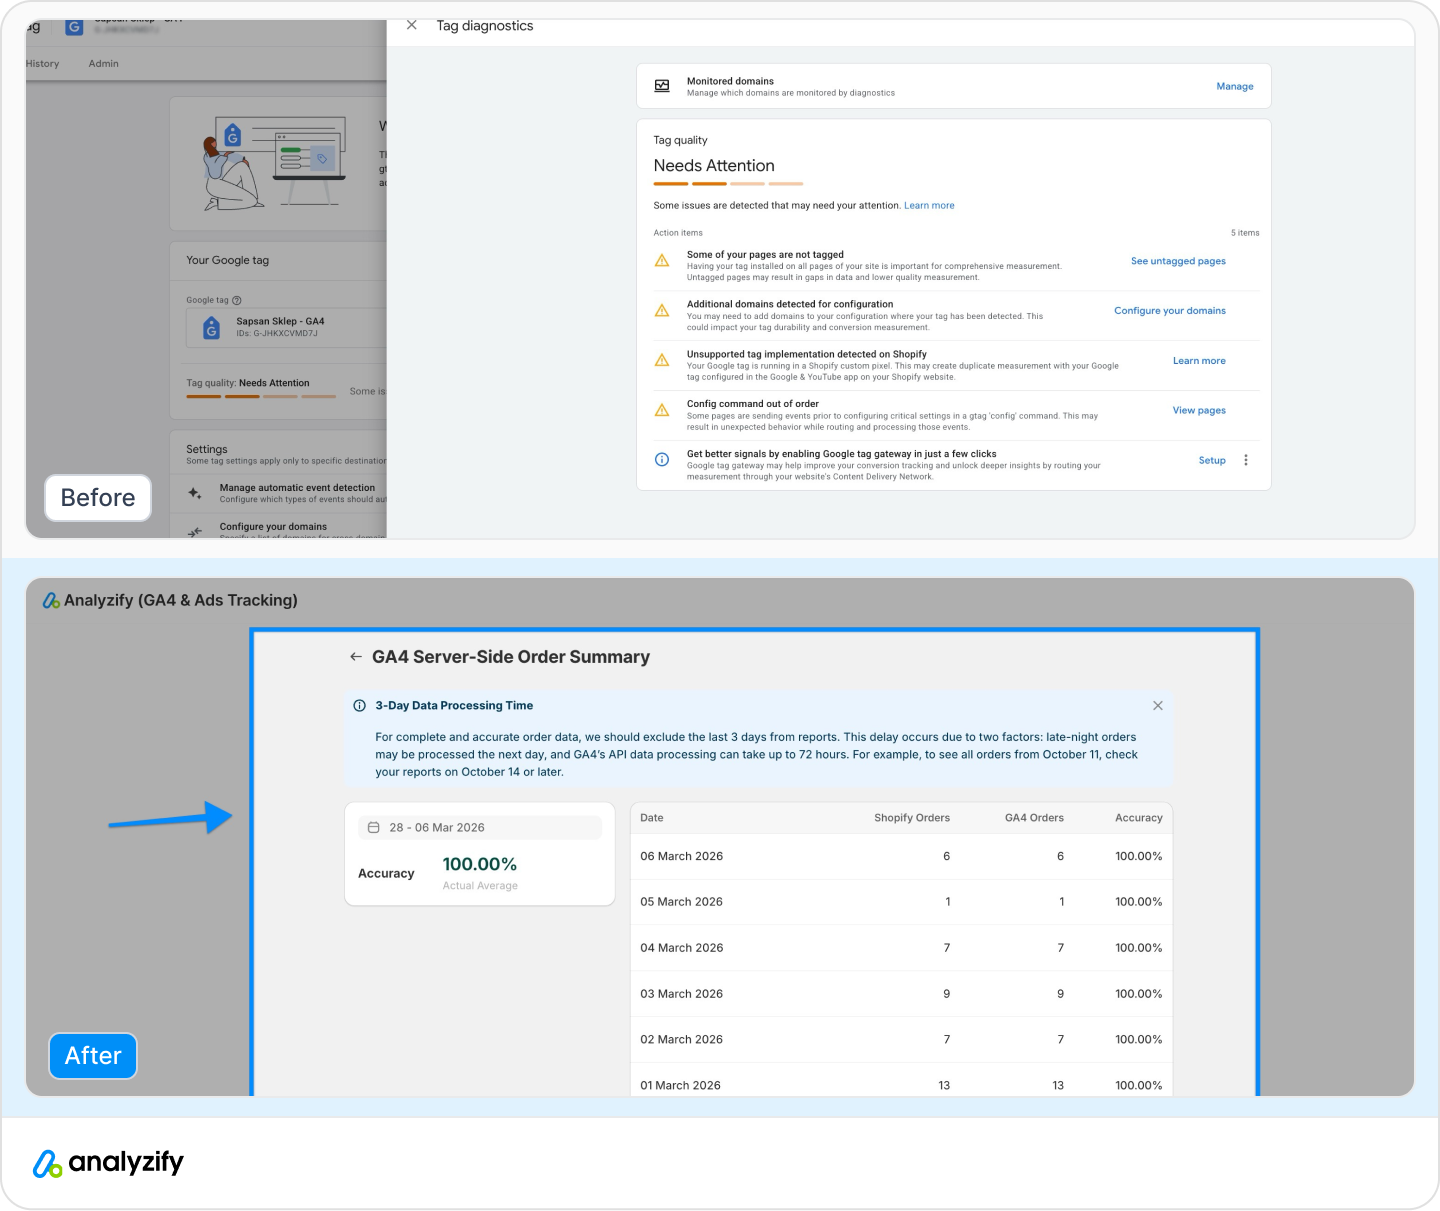This screenshot has height=1211, width=1440.
Task: Select the 03 March 2026 date cell
Action: tap(682, 994)
